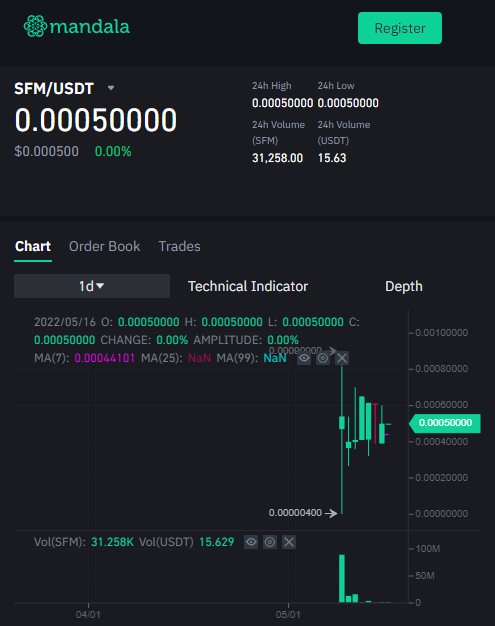Click the 0.00% change percentage under price
The height and width of the screenshot is (626, 495).
(113, 151)
